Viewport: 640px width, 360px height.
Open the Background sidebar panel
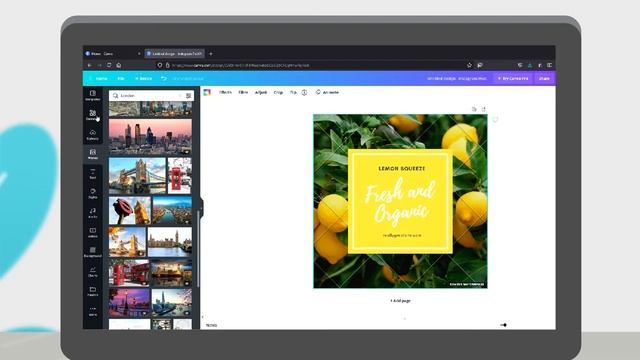tap(93, 252)
